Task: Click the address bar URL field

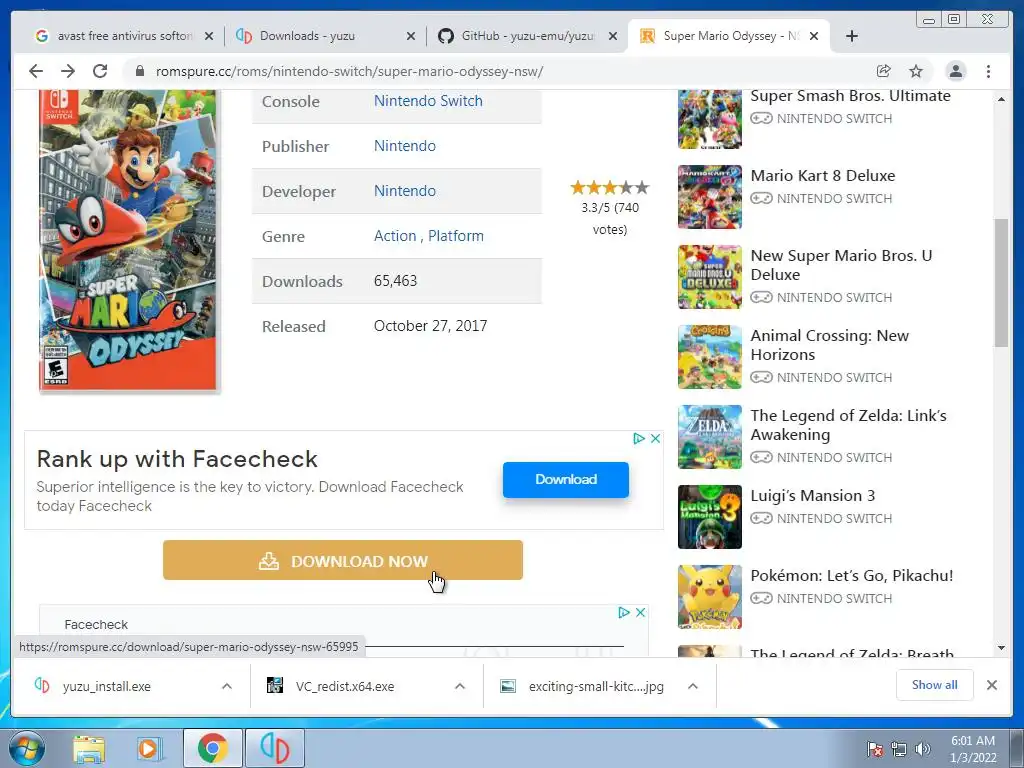Action: (x=496, y=71)
